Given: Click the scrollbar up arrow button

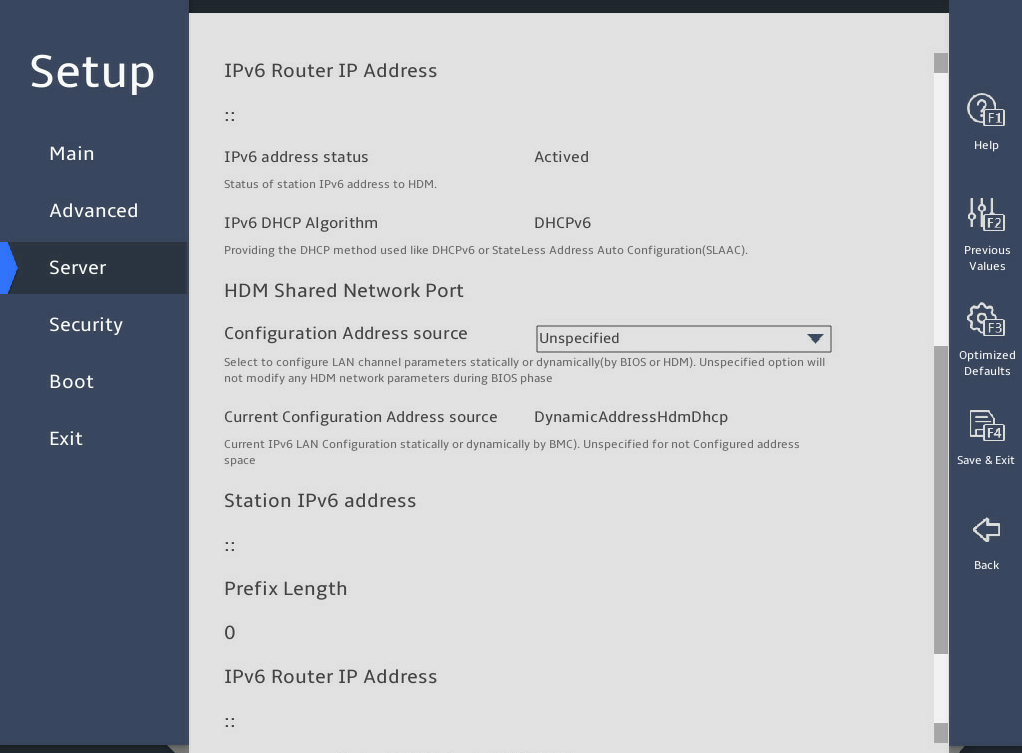Looking at the screenshot, I should [x=941, y=63].
